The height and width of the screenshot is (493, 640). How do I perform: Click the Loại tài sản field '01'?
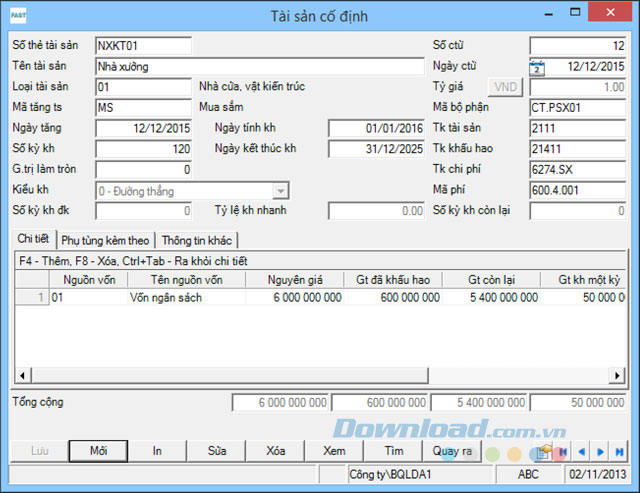[x=143, y=87]
